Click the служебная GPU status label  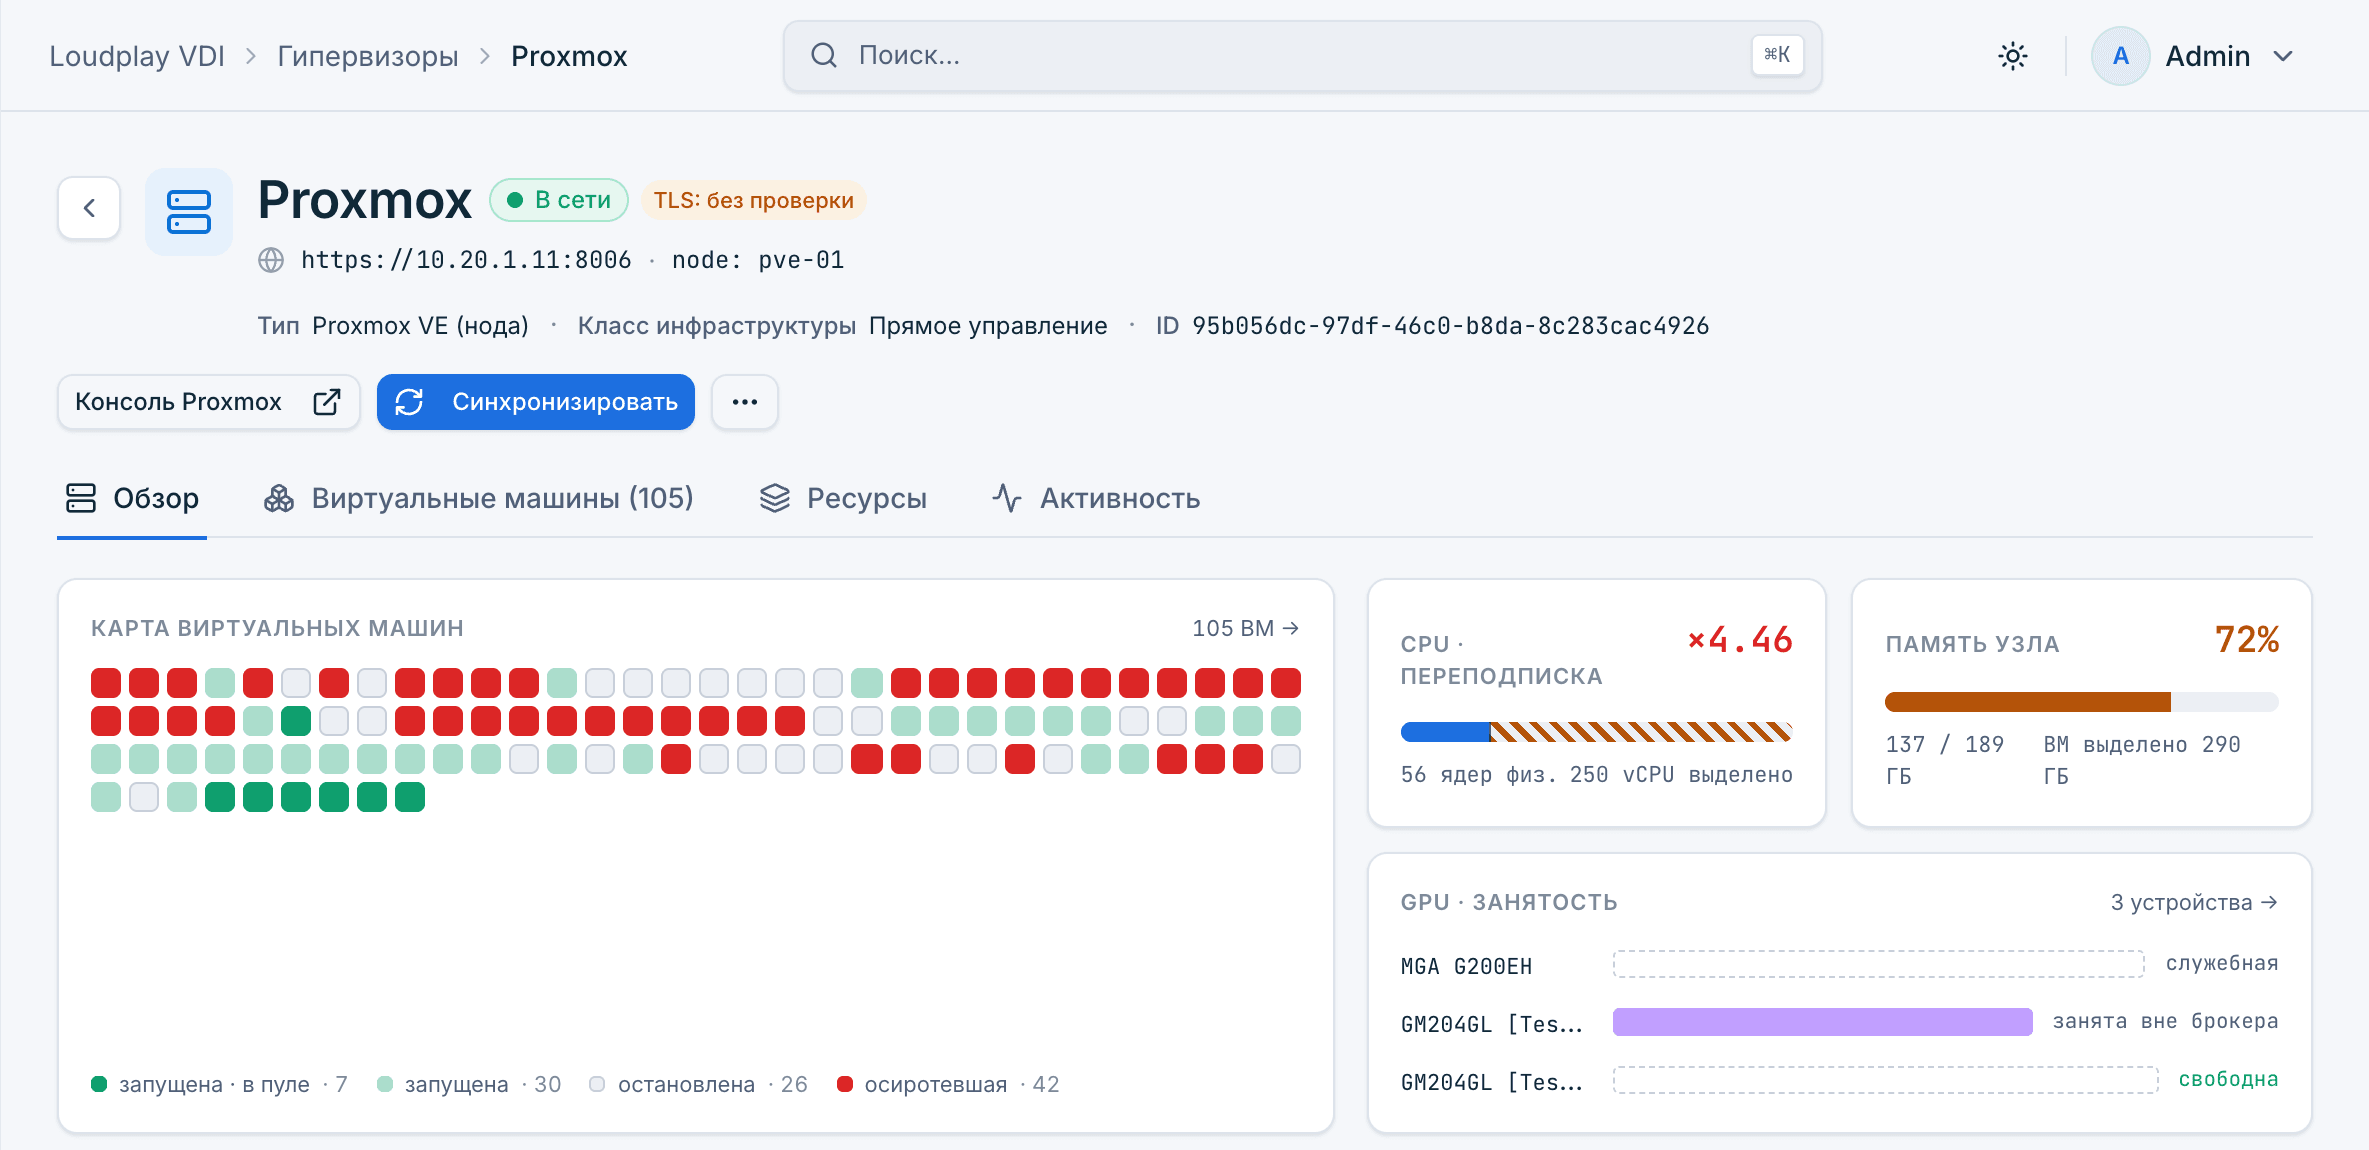coord(2222,963)
